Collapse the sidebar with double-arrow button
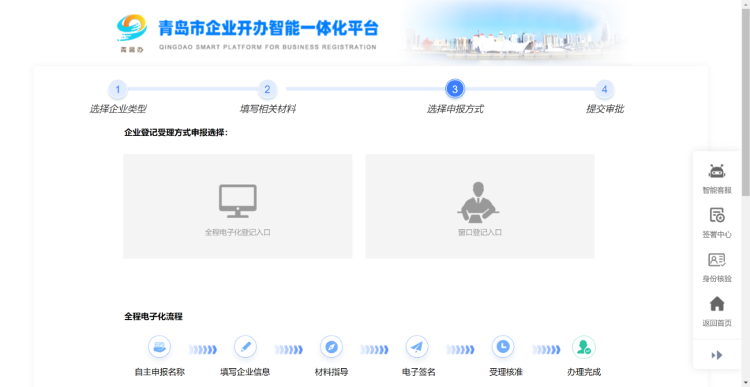Screen dimensions: 750x387 pos(717,355)
